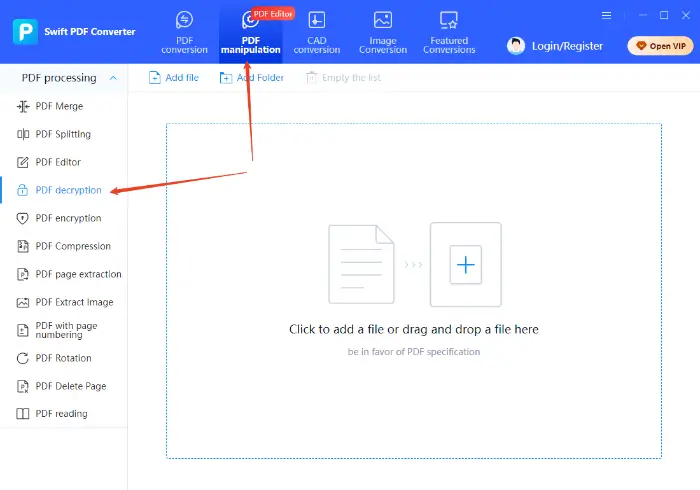
Task: Click the plus icon to add file
Action: pyautogui.click(x=466, y=265)
